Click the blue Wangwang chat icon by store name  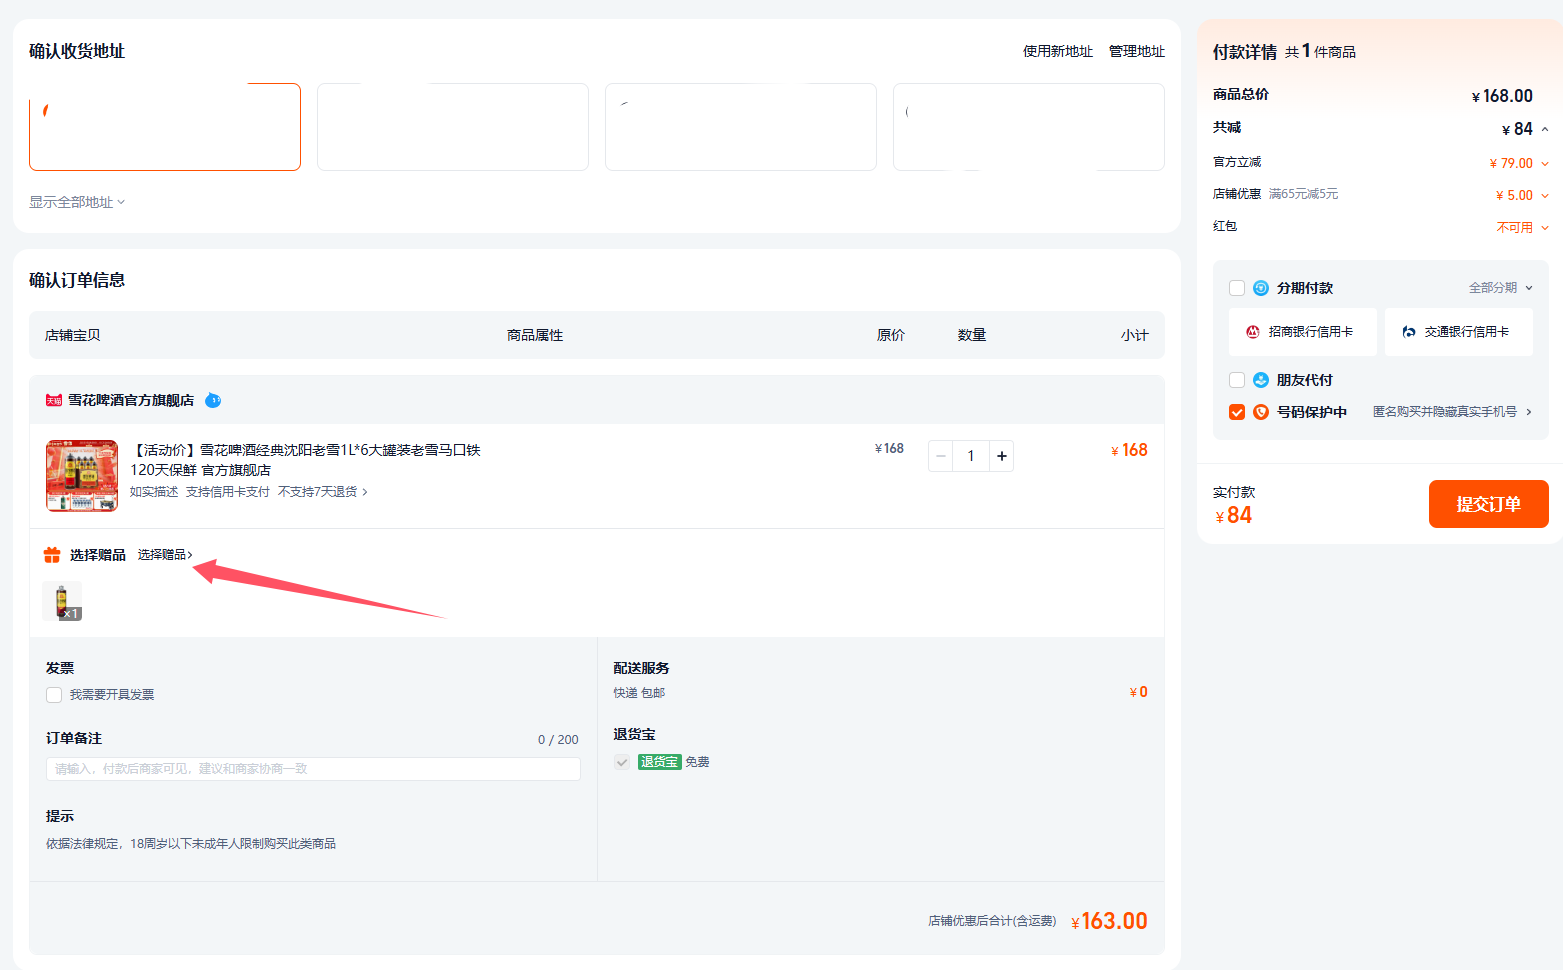click(213, 400)
